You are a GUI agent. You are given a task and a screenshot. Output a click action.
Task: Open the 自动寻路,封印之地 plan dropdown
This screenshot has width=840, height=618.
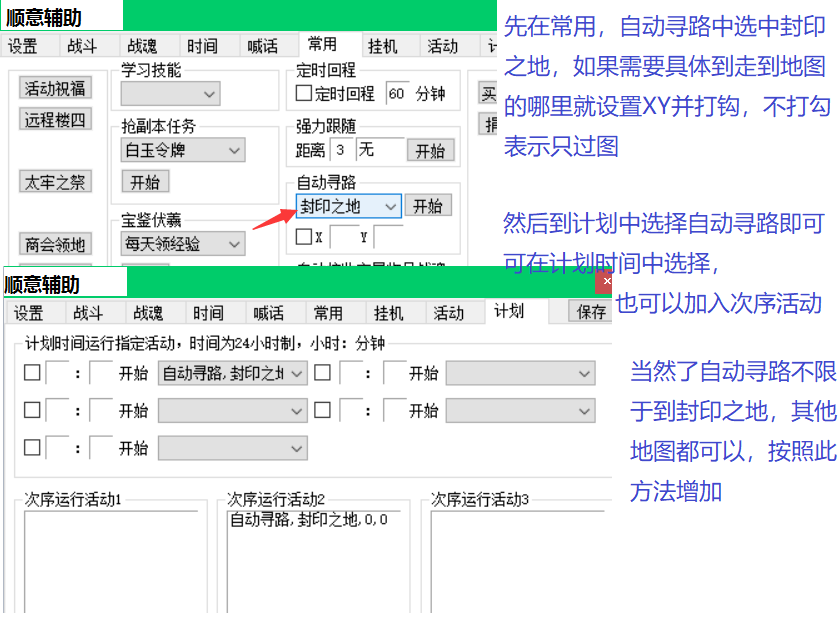coord(232,373)
